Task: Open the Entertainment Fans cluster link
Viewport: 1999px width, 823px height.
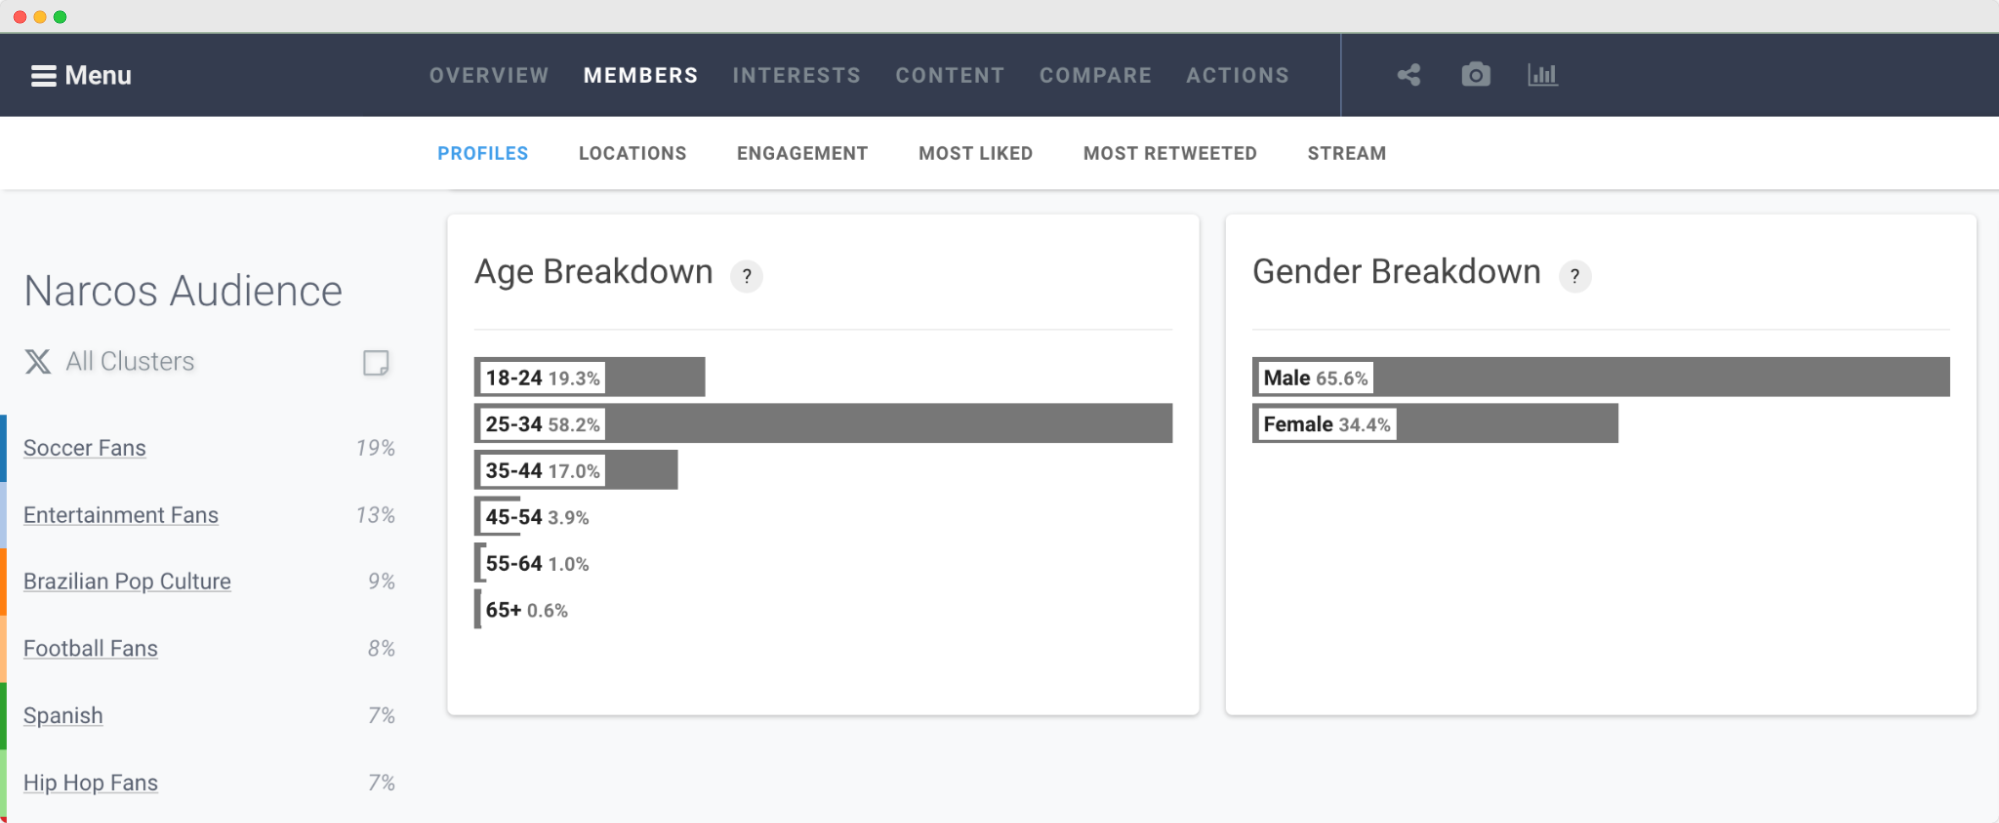Action: tap(121, 515)
